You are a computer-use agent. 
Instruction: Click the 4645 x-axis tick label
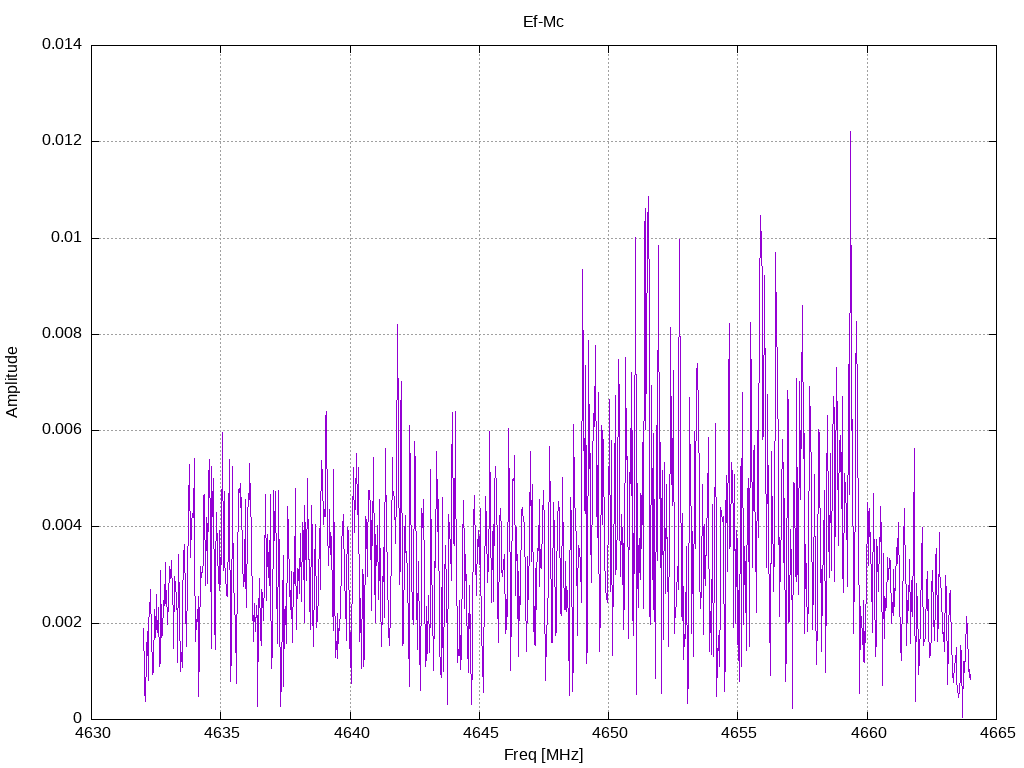[481, 733]
